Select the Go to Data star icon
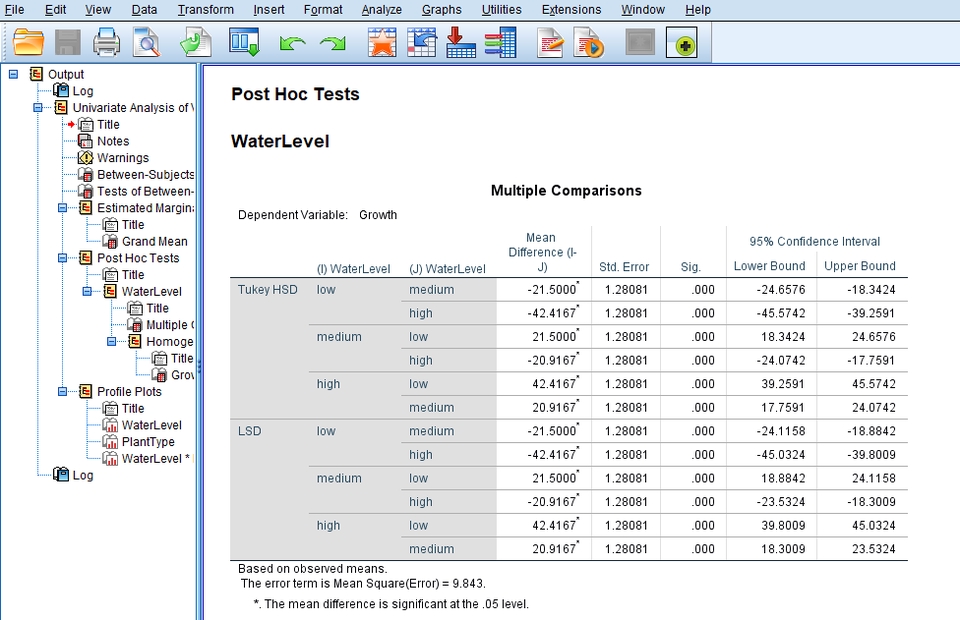The width and height of the screenshot is (960, 620). [381, 42]
